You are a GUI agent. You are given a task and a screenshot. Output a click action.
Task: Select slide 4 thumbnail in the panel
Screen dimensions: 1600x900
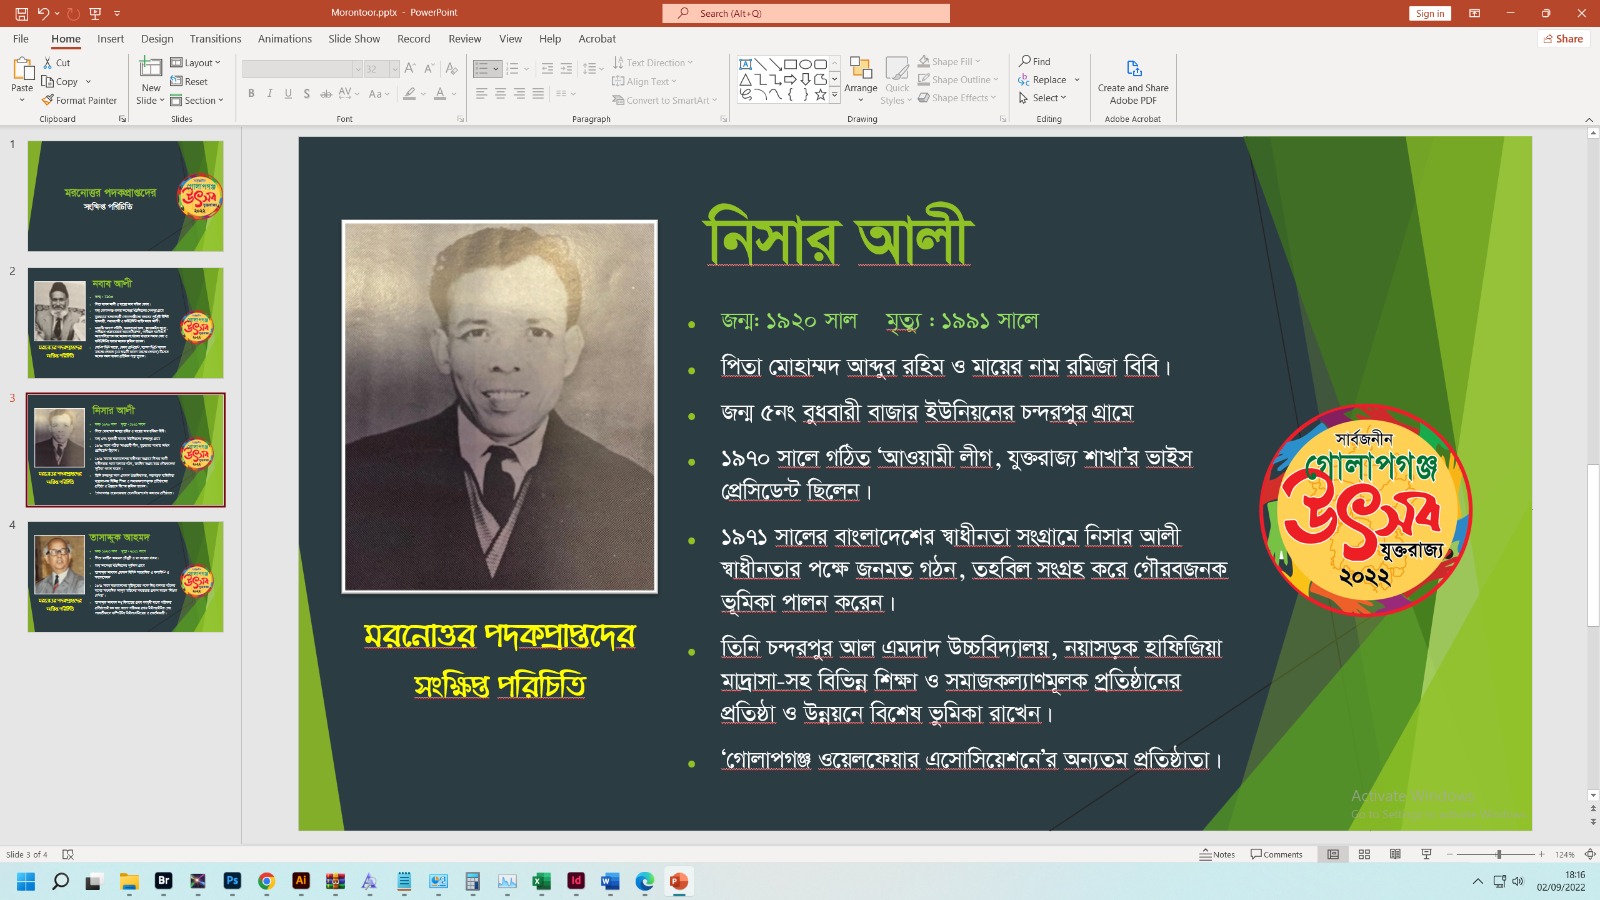click(x=125, y=577)
